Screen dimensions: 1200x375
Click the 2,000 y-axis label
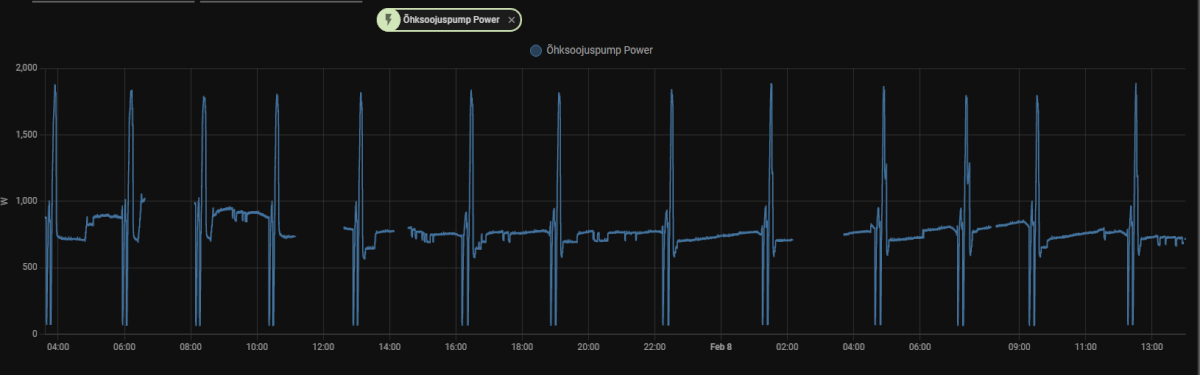point(26,68)
